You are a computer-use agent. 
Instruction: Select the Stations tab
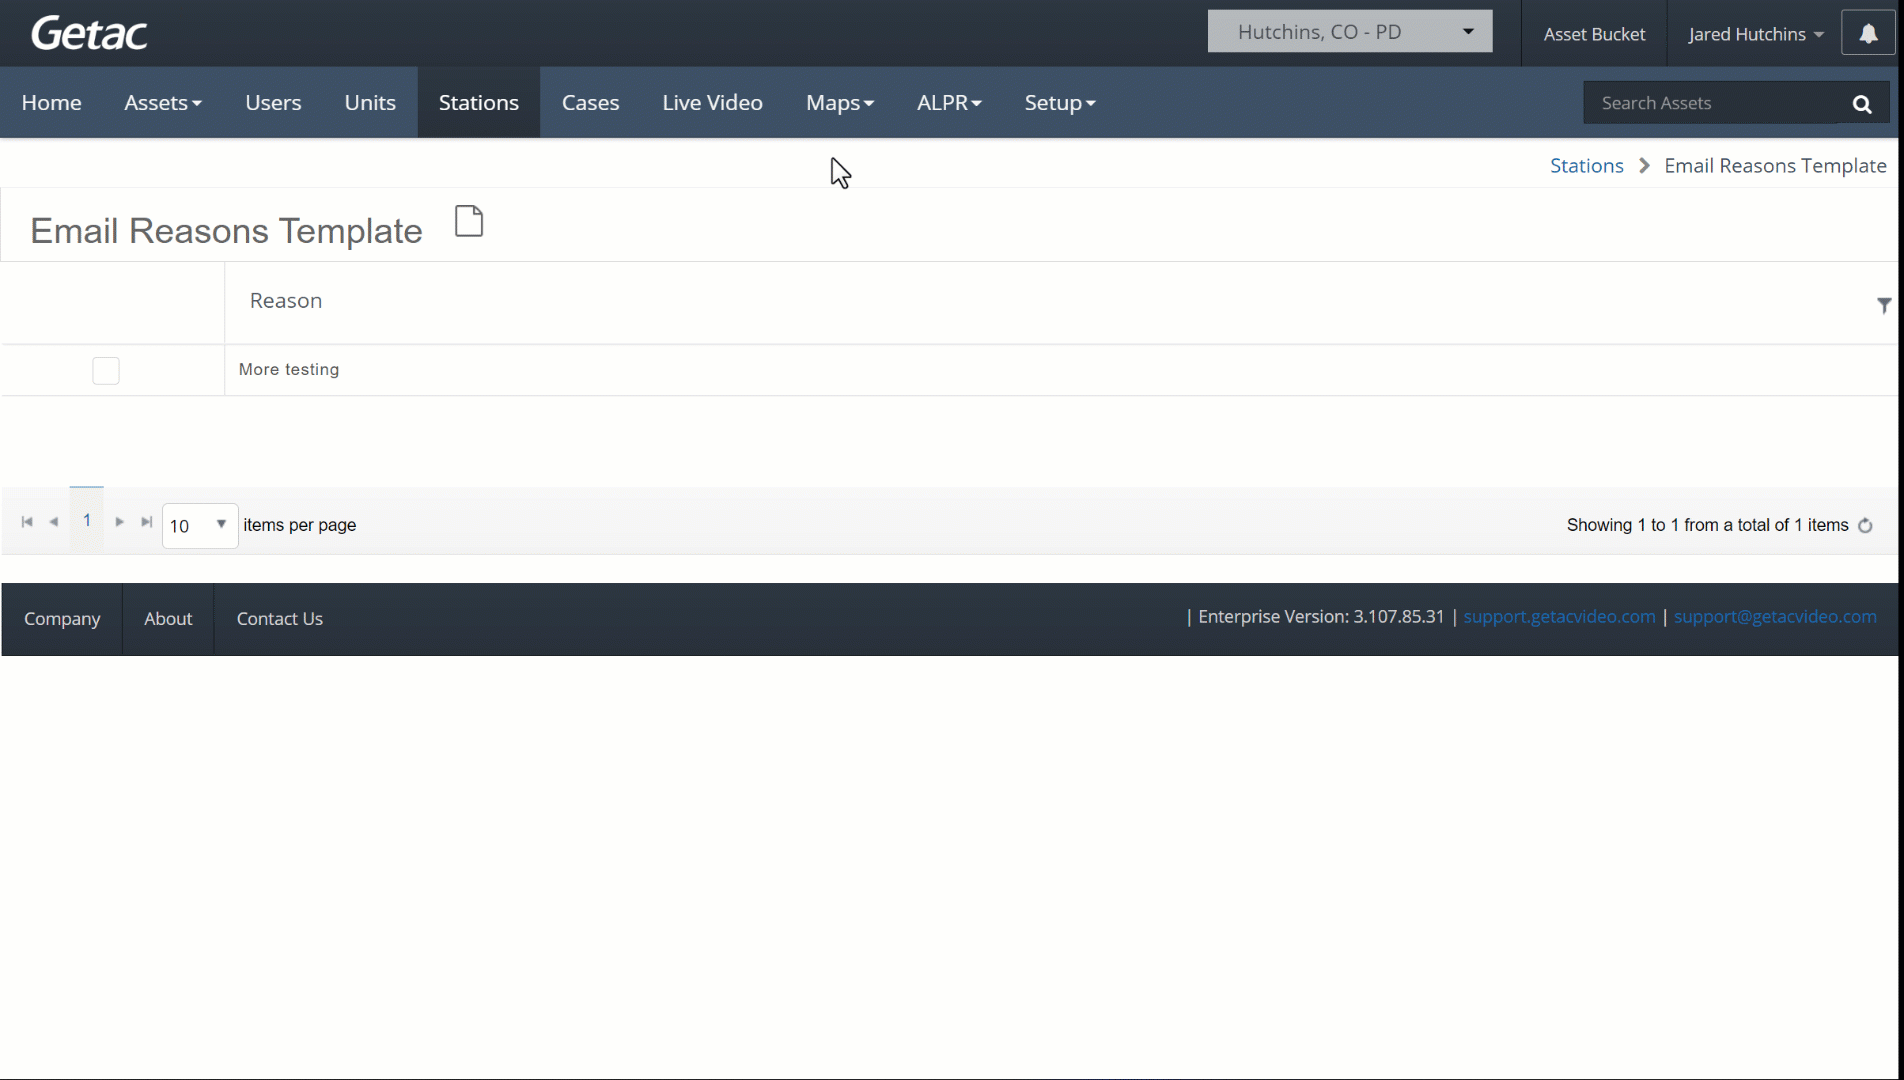coord(478,103)
